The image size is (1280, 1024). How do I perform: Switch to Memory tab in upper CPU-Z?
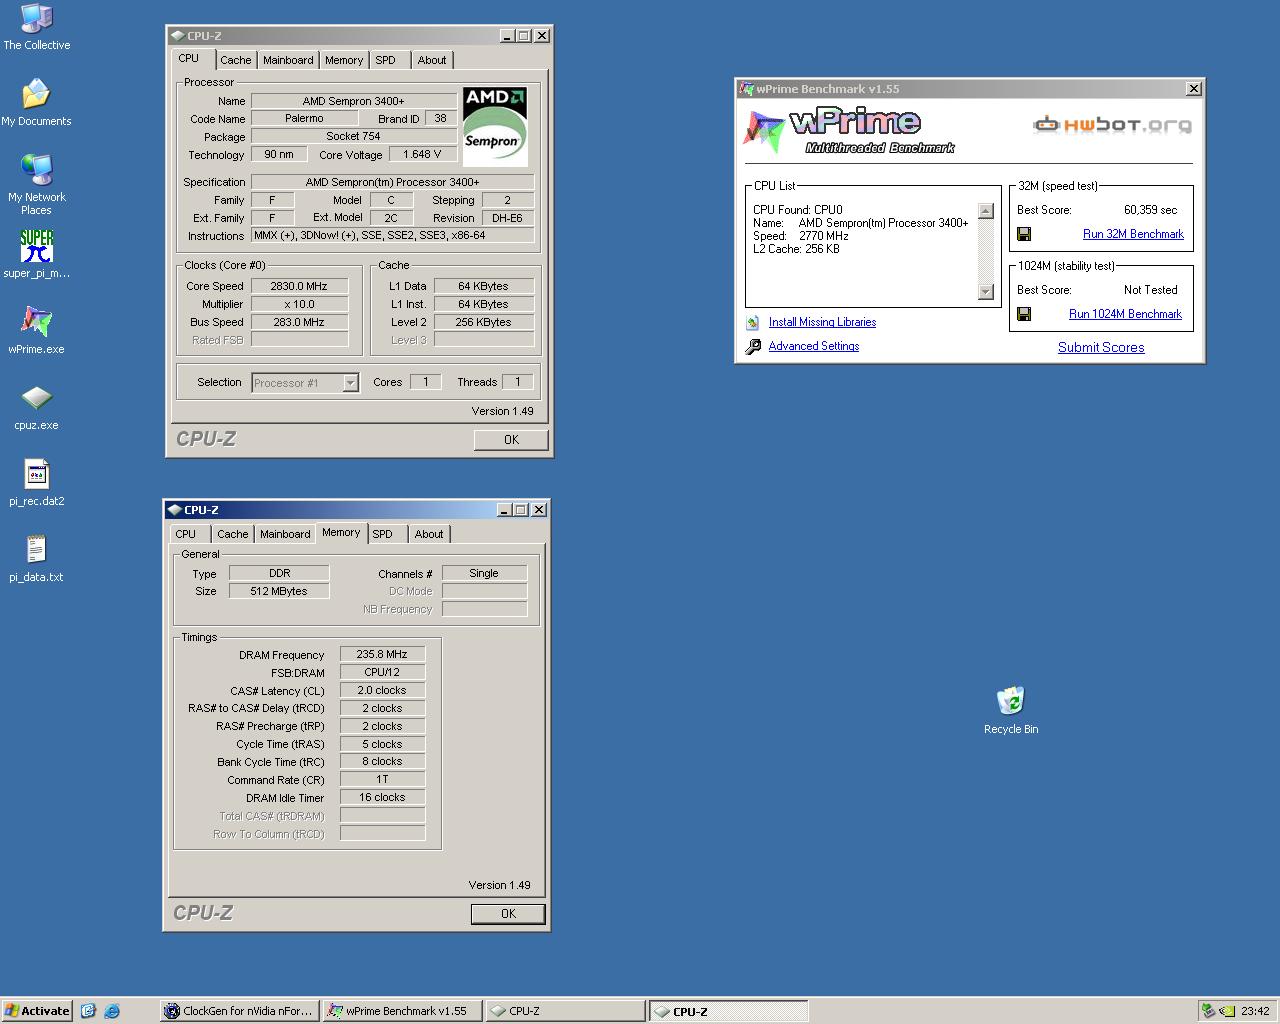pos(344,60)
